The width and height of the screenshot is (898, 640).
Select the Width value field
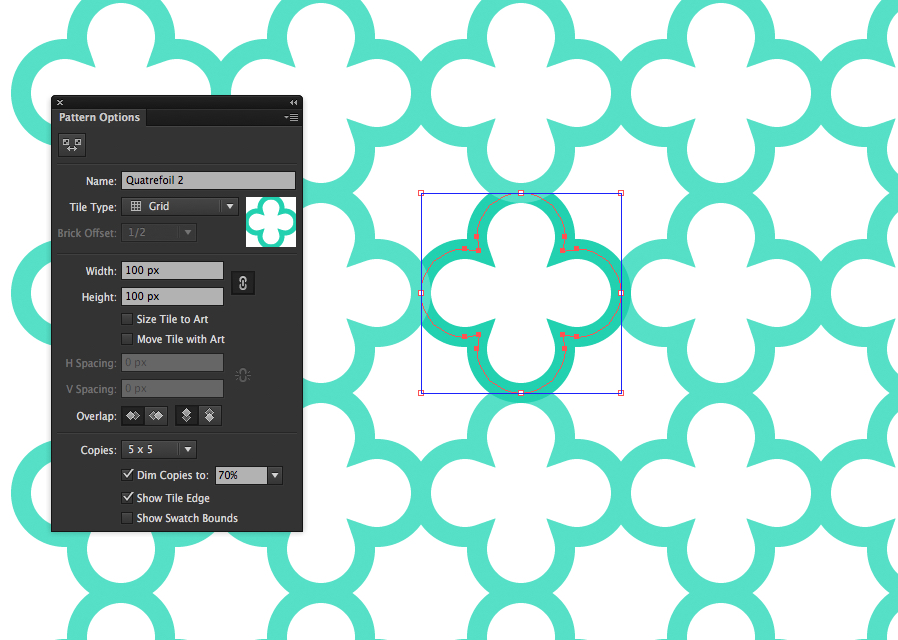(170, 270)
